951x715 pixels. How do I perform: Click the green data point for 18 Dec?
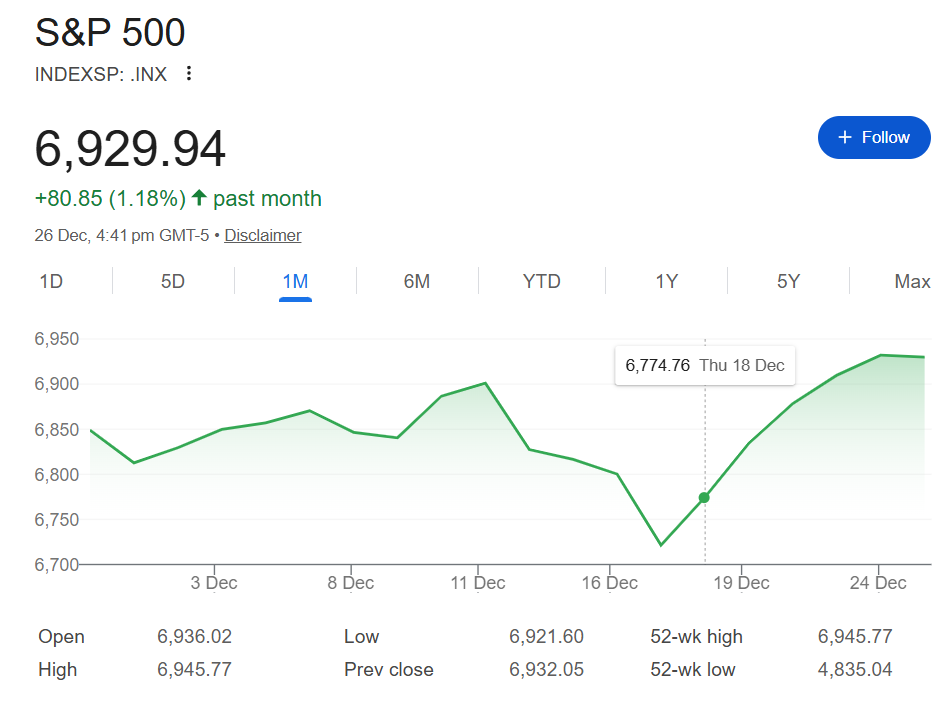point(704,497)
